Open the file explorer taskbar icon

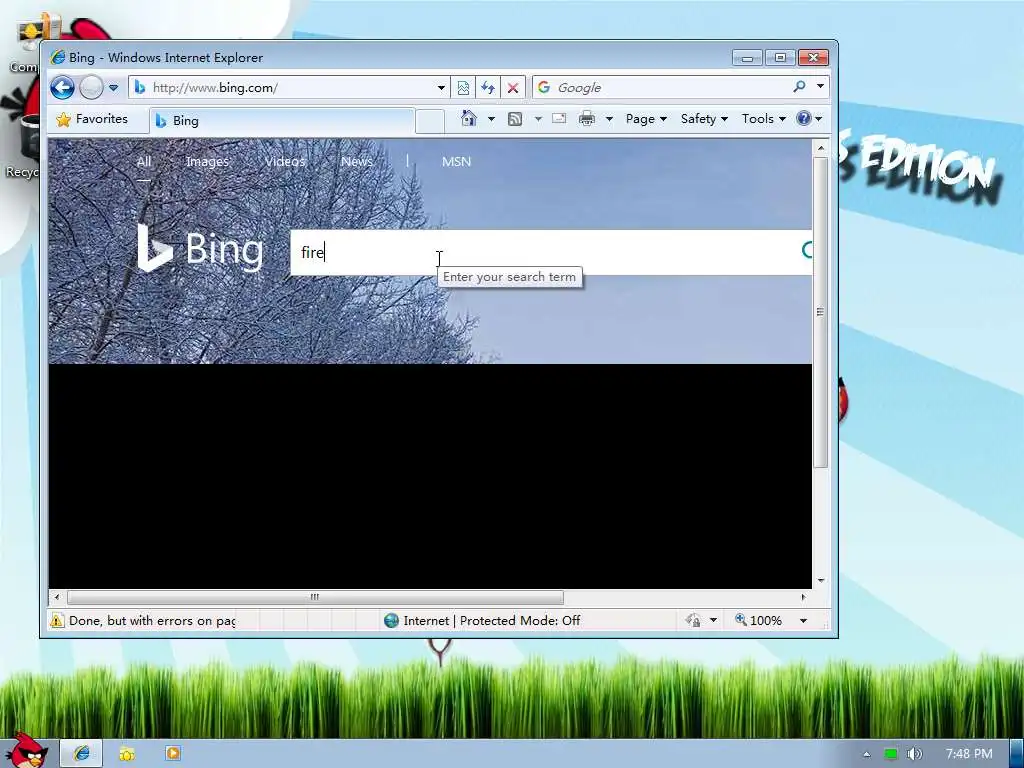point(127,754)
